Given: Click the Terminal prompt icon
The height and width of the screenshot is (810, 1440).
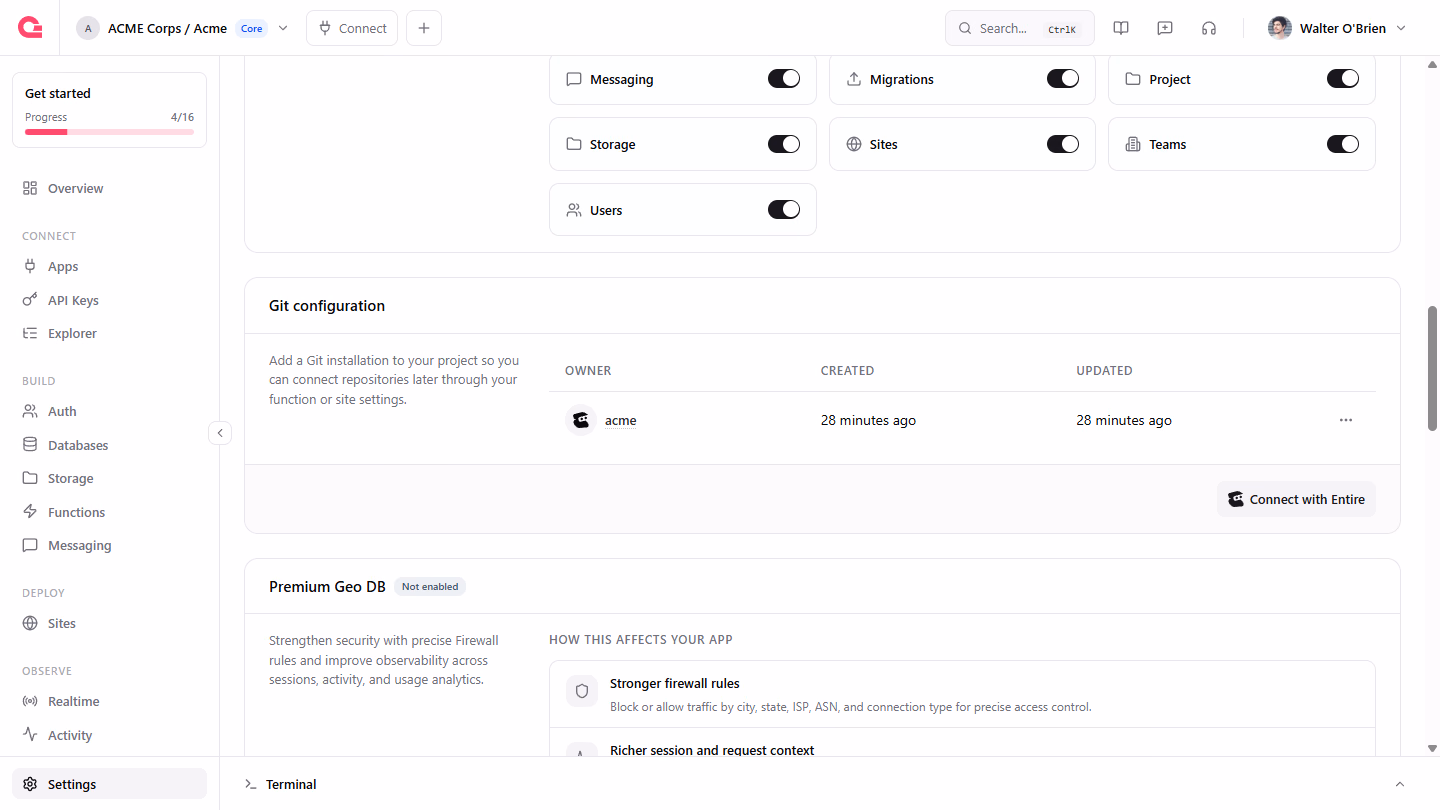Looking at the screenshot, I should tap(251, 784).
